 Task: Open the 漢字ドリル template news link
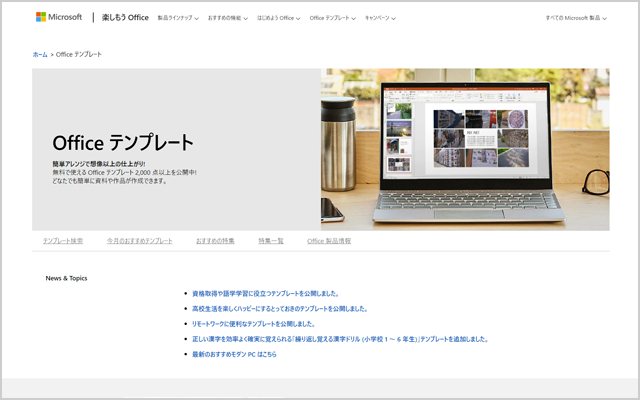click(340, 339)
